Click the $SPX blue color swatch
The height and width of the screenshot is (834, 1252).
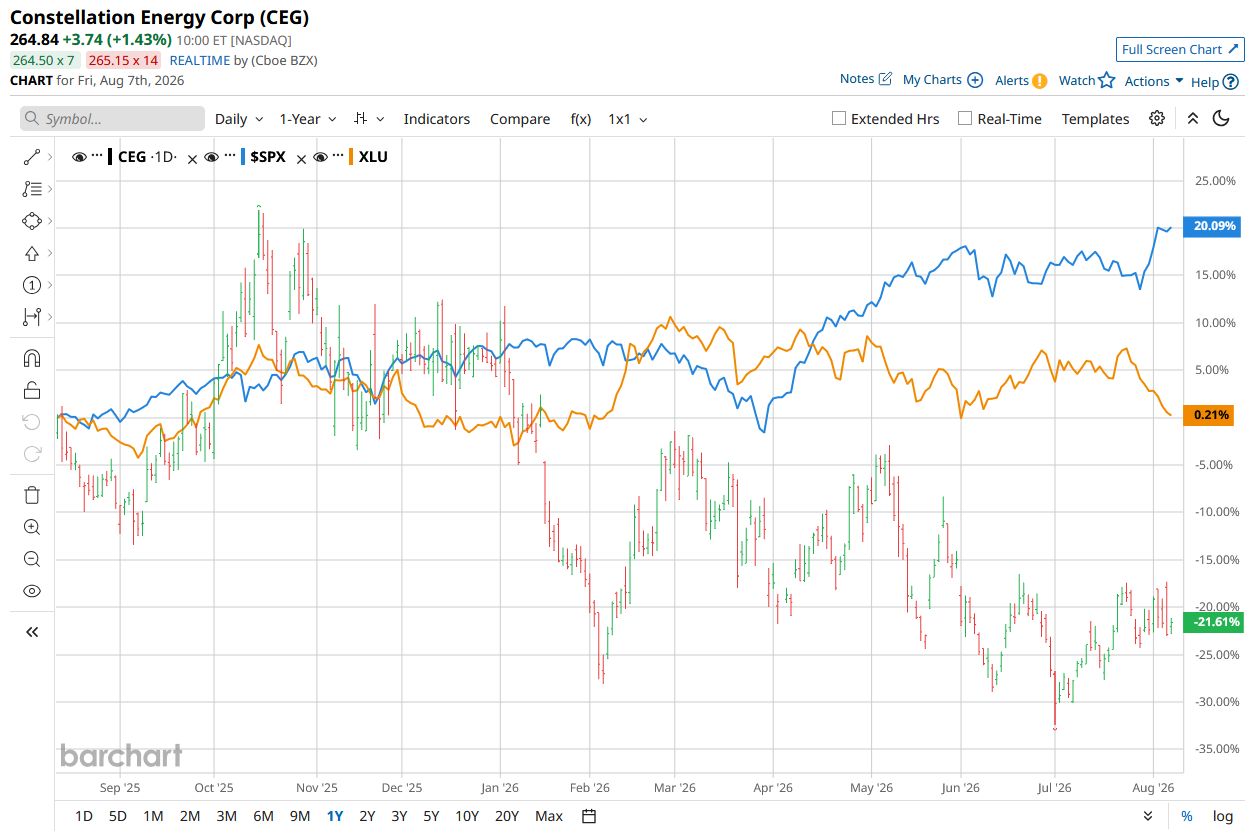[243, 157]
